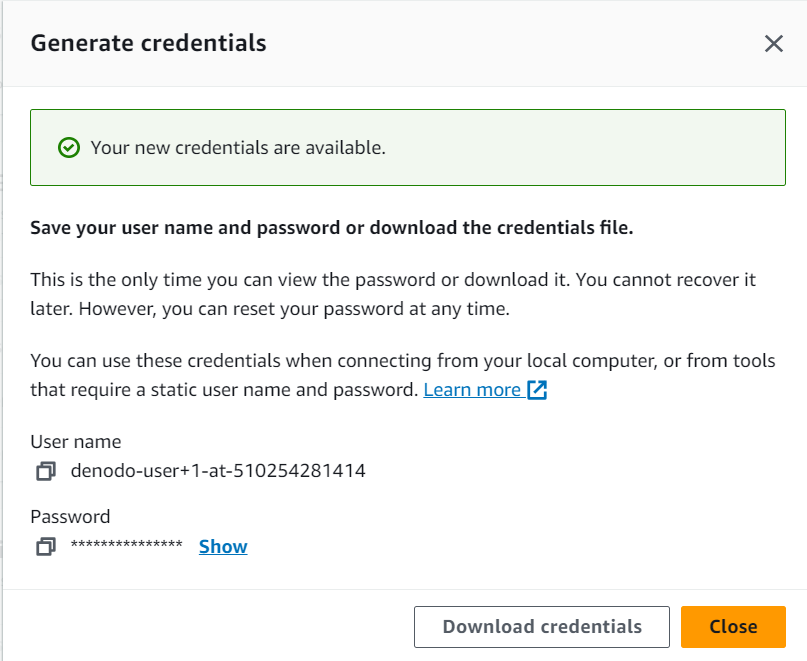The height and width of the screenshot is (661, 807).
Task: Open the Learn more link
Action: pyautogui.click(x=472, y=390)
